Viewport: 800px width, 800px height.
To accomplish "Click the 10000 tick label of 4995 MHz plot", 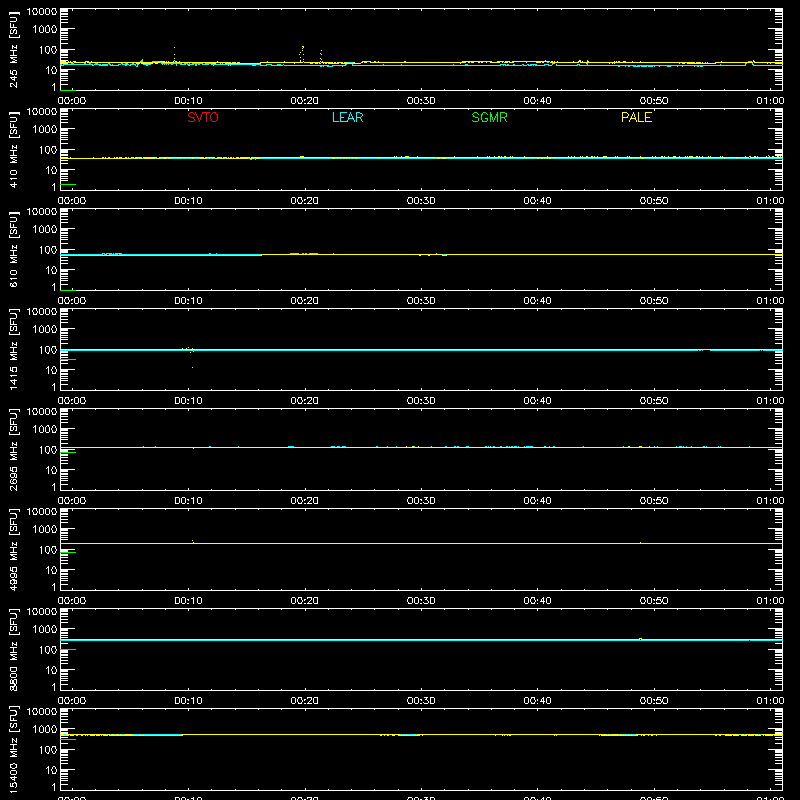I will (x=42, y=512).
